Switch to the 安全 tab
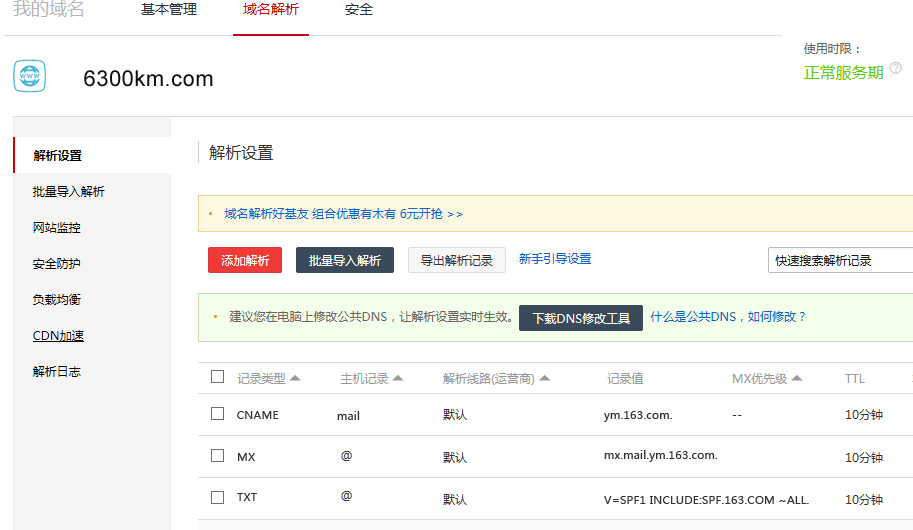Image resolution: width=913 pixels, height=530 pixels. (359, 10)
